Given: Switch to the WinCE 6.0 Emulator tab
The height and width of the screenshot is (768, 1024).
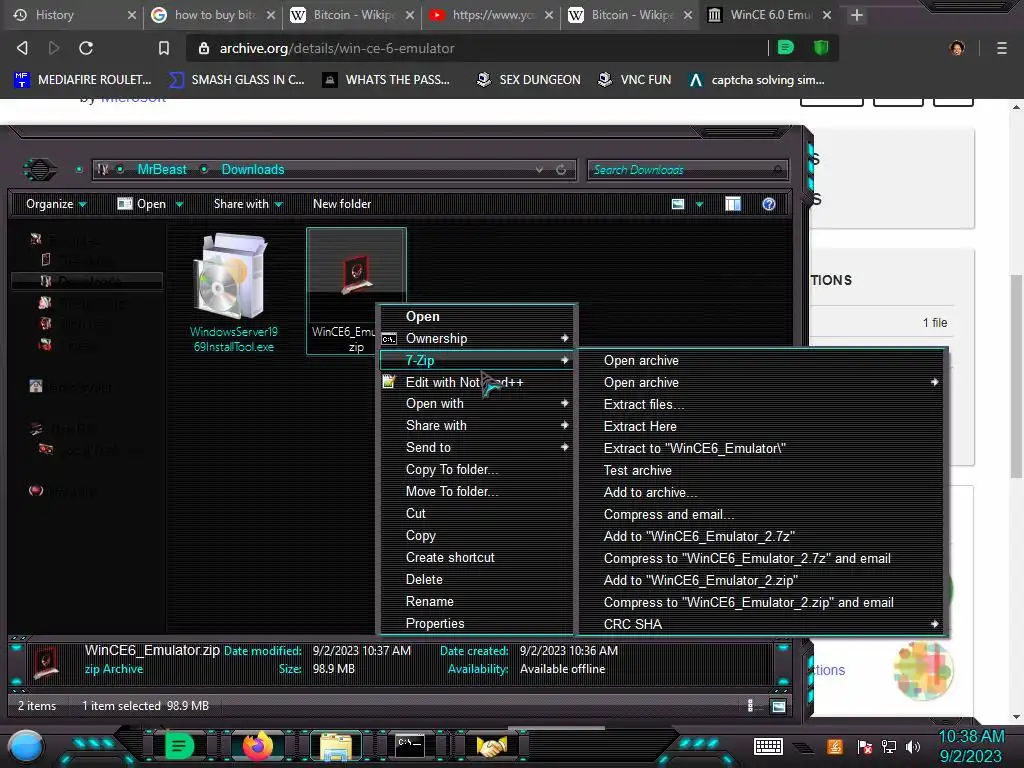Looking at the screenshot, I should [771, 15].
